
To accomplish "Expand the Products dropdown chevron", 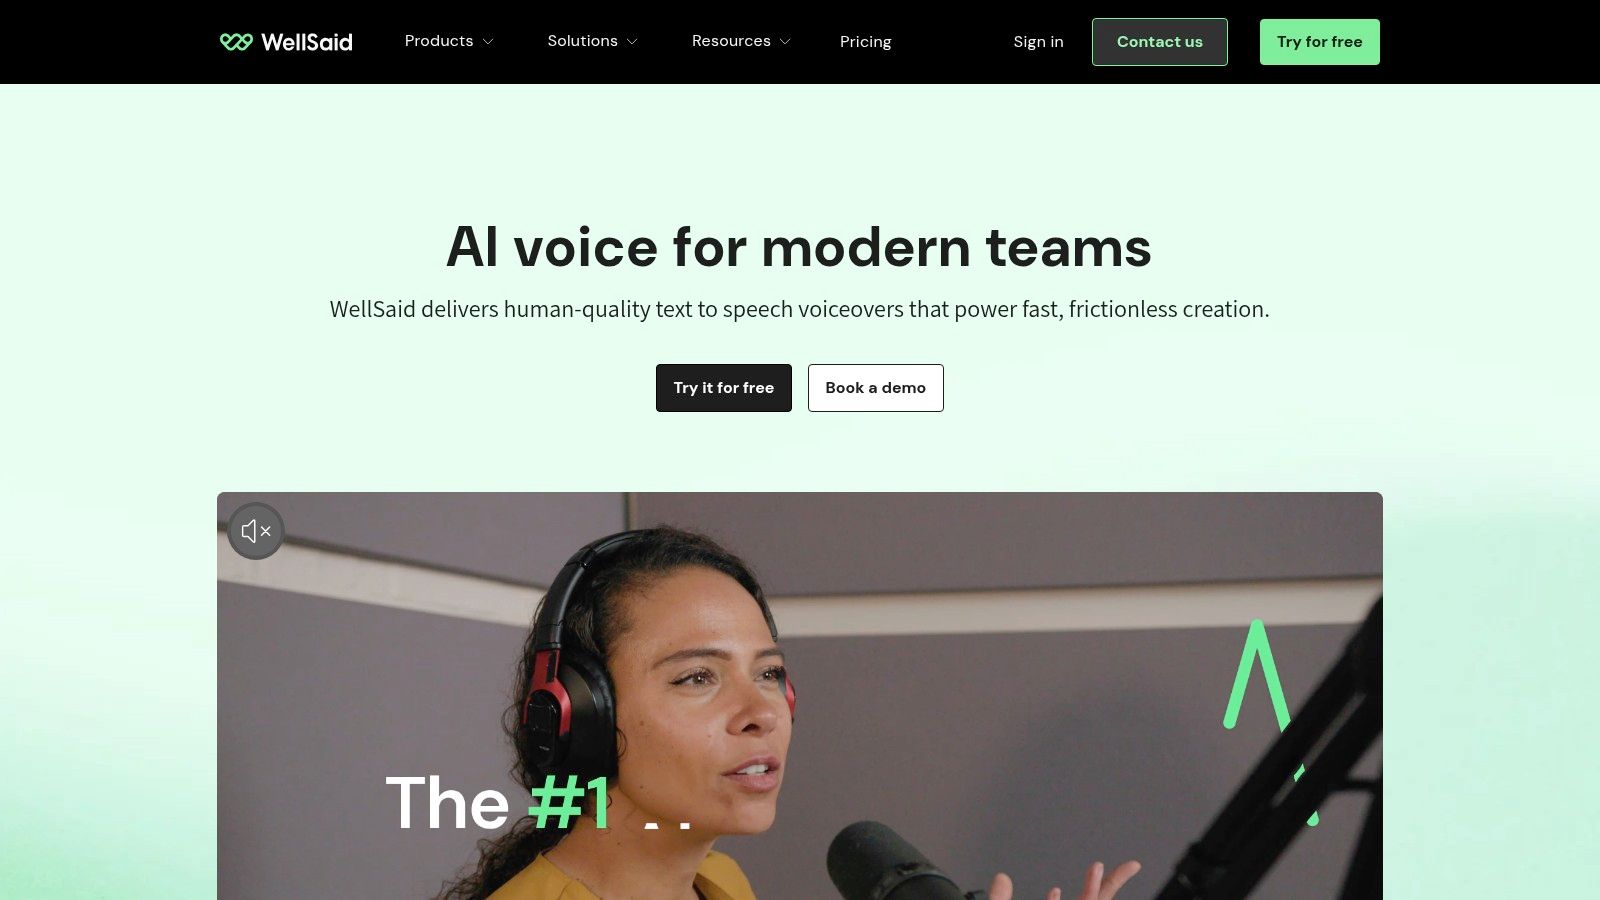I will click(488, 42).
